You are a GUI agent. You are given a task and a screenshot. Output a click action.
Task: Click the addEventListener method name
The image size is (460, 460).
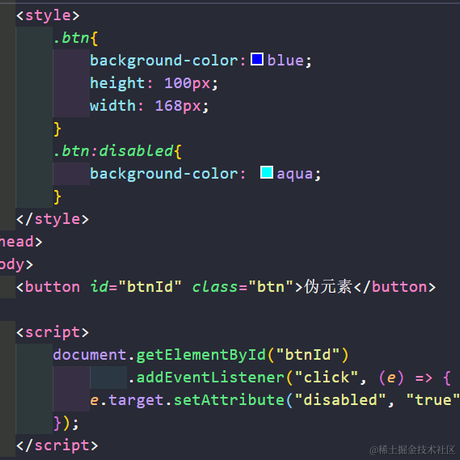point(210,378)
